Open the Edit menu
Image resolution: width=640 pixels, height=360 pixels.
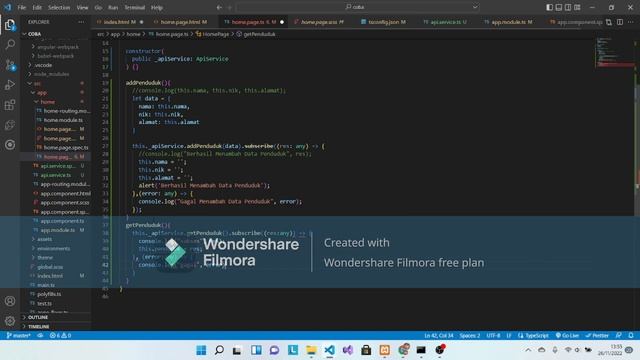[x=37, y=7]
